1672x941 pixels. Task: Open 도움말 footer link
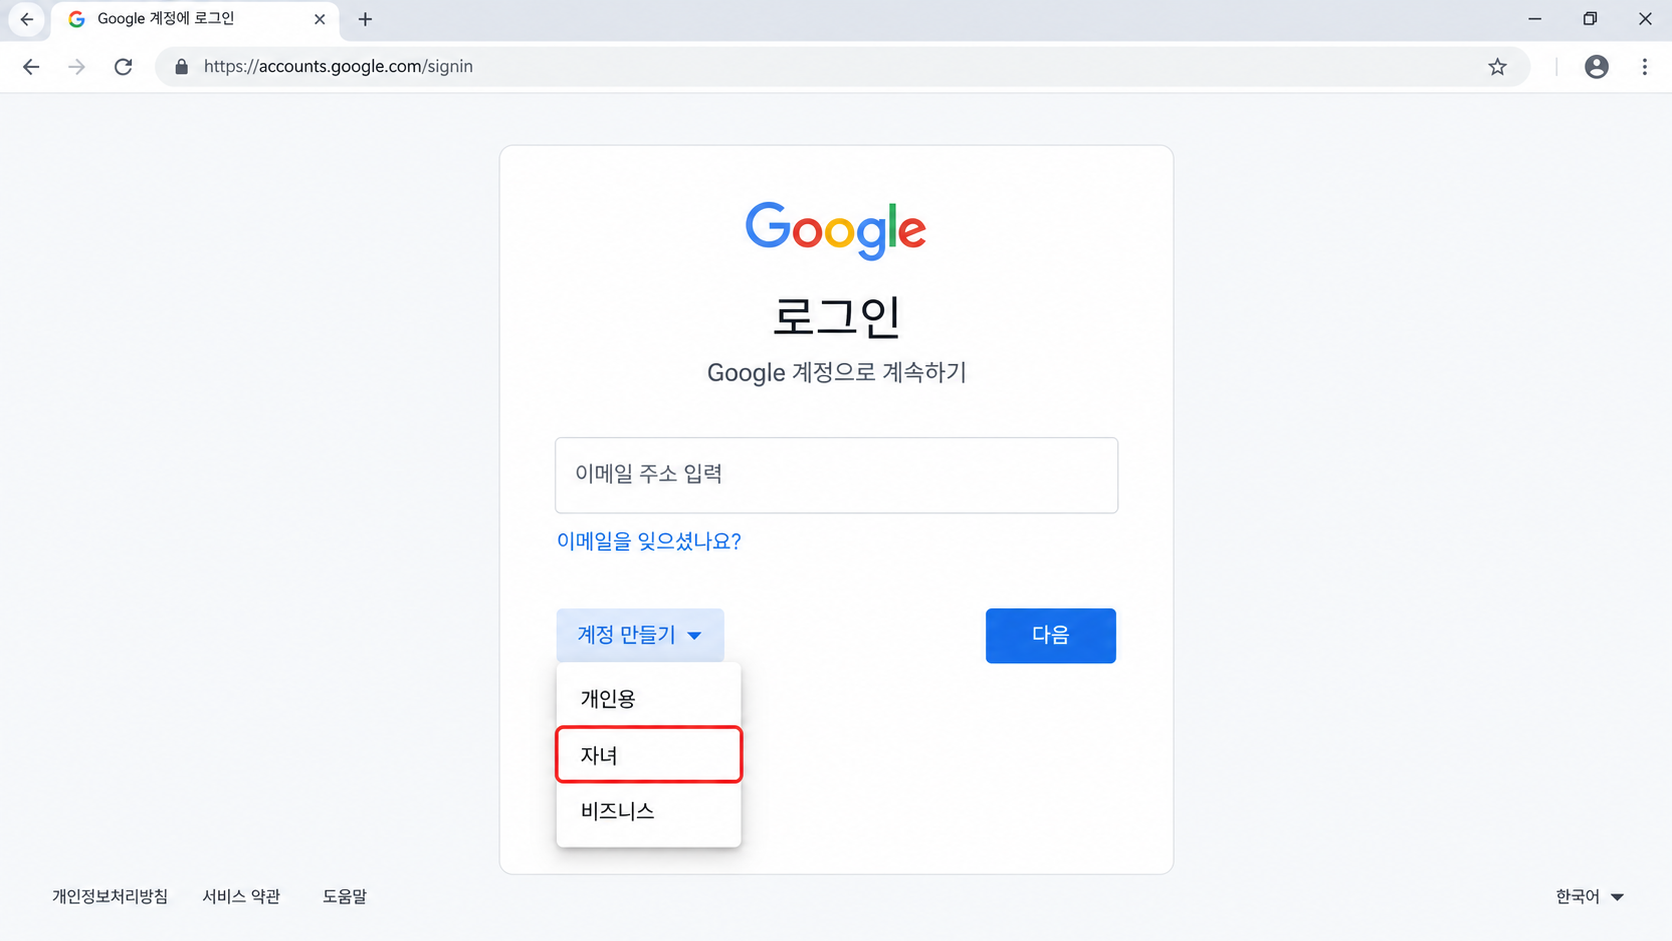coord(344,896)
